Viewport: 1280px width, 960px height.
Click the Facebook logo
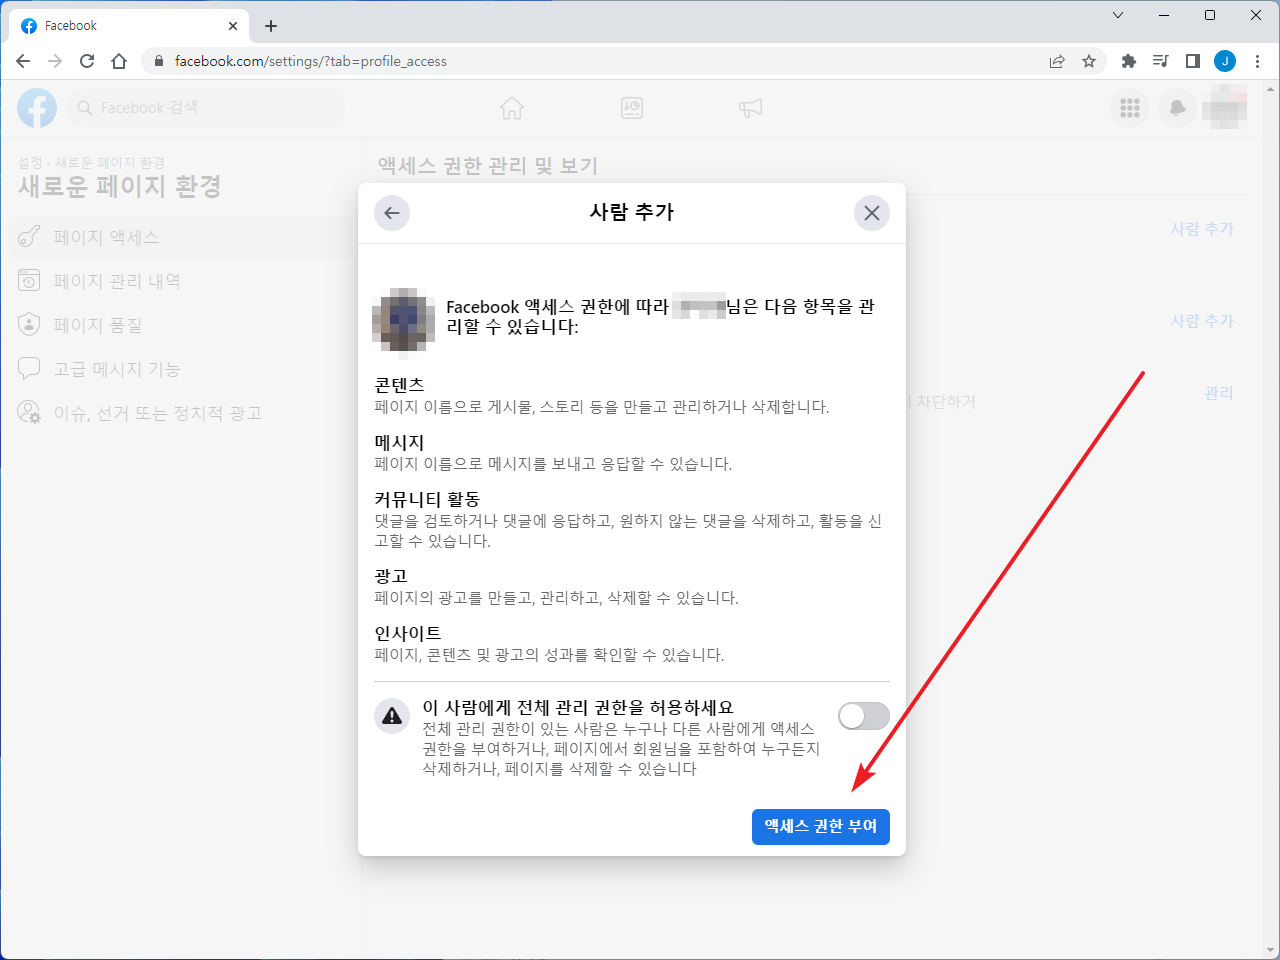point(37,108)
